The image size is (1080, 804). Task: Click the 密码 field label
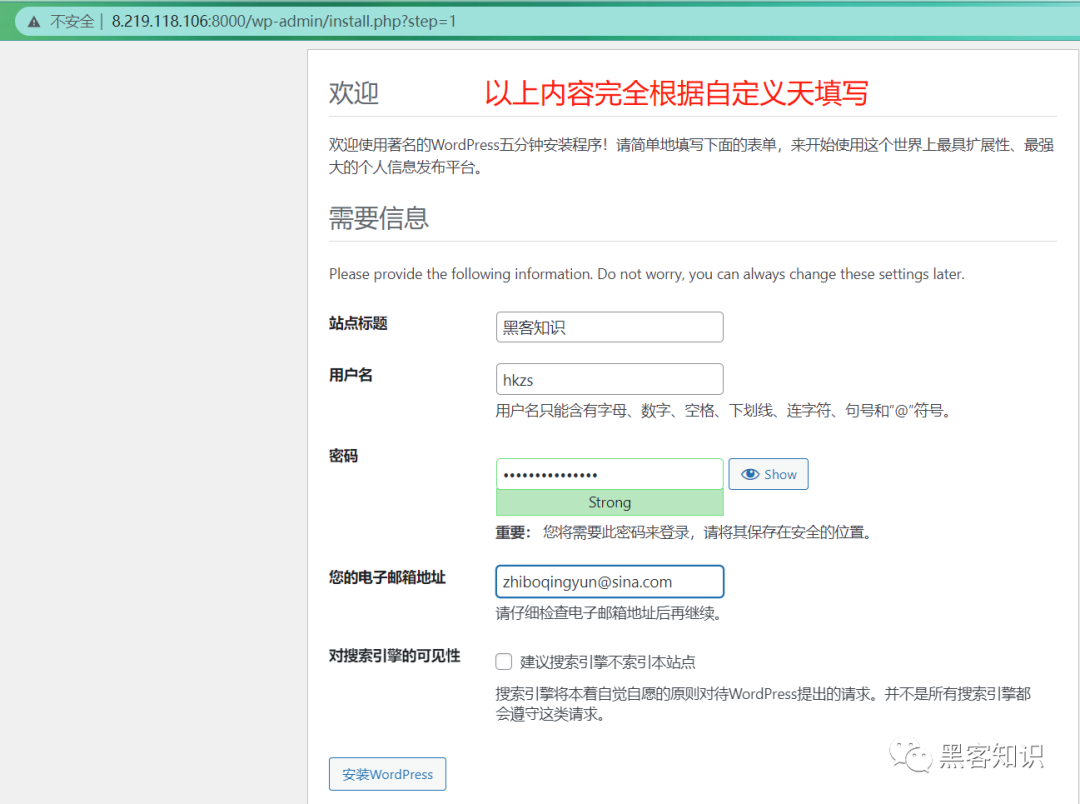click(x=343, y=455)
